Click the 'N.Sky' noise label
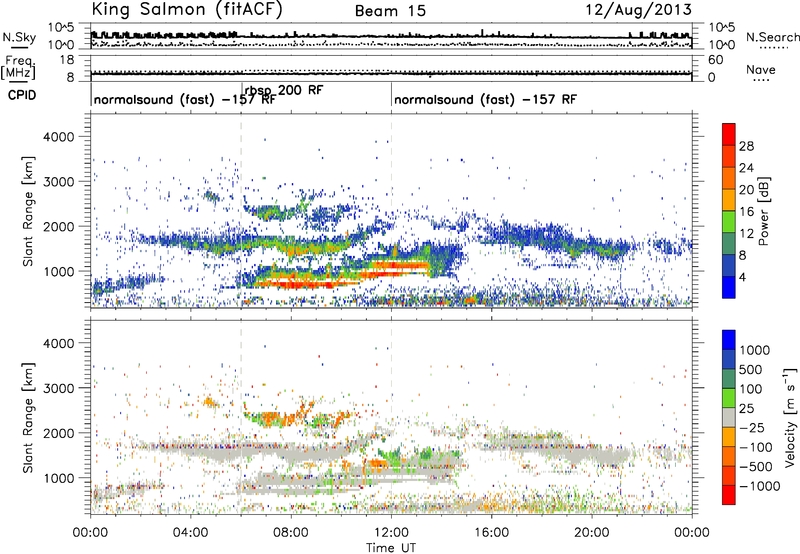This screenshot has width=800, height=554. coord(19,37)
